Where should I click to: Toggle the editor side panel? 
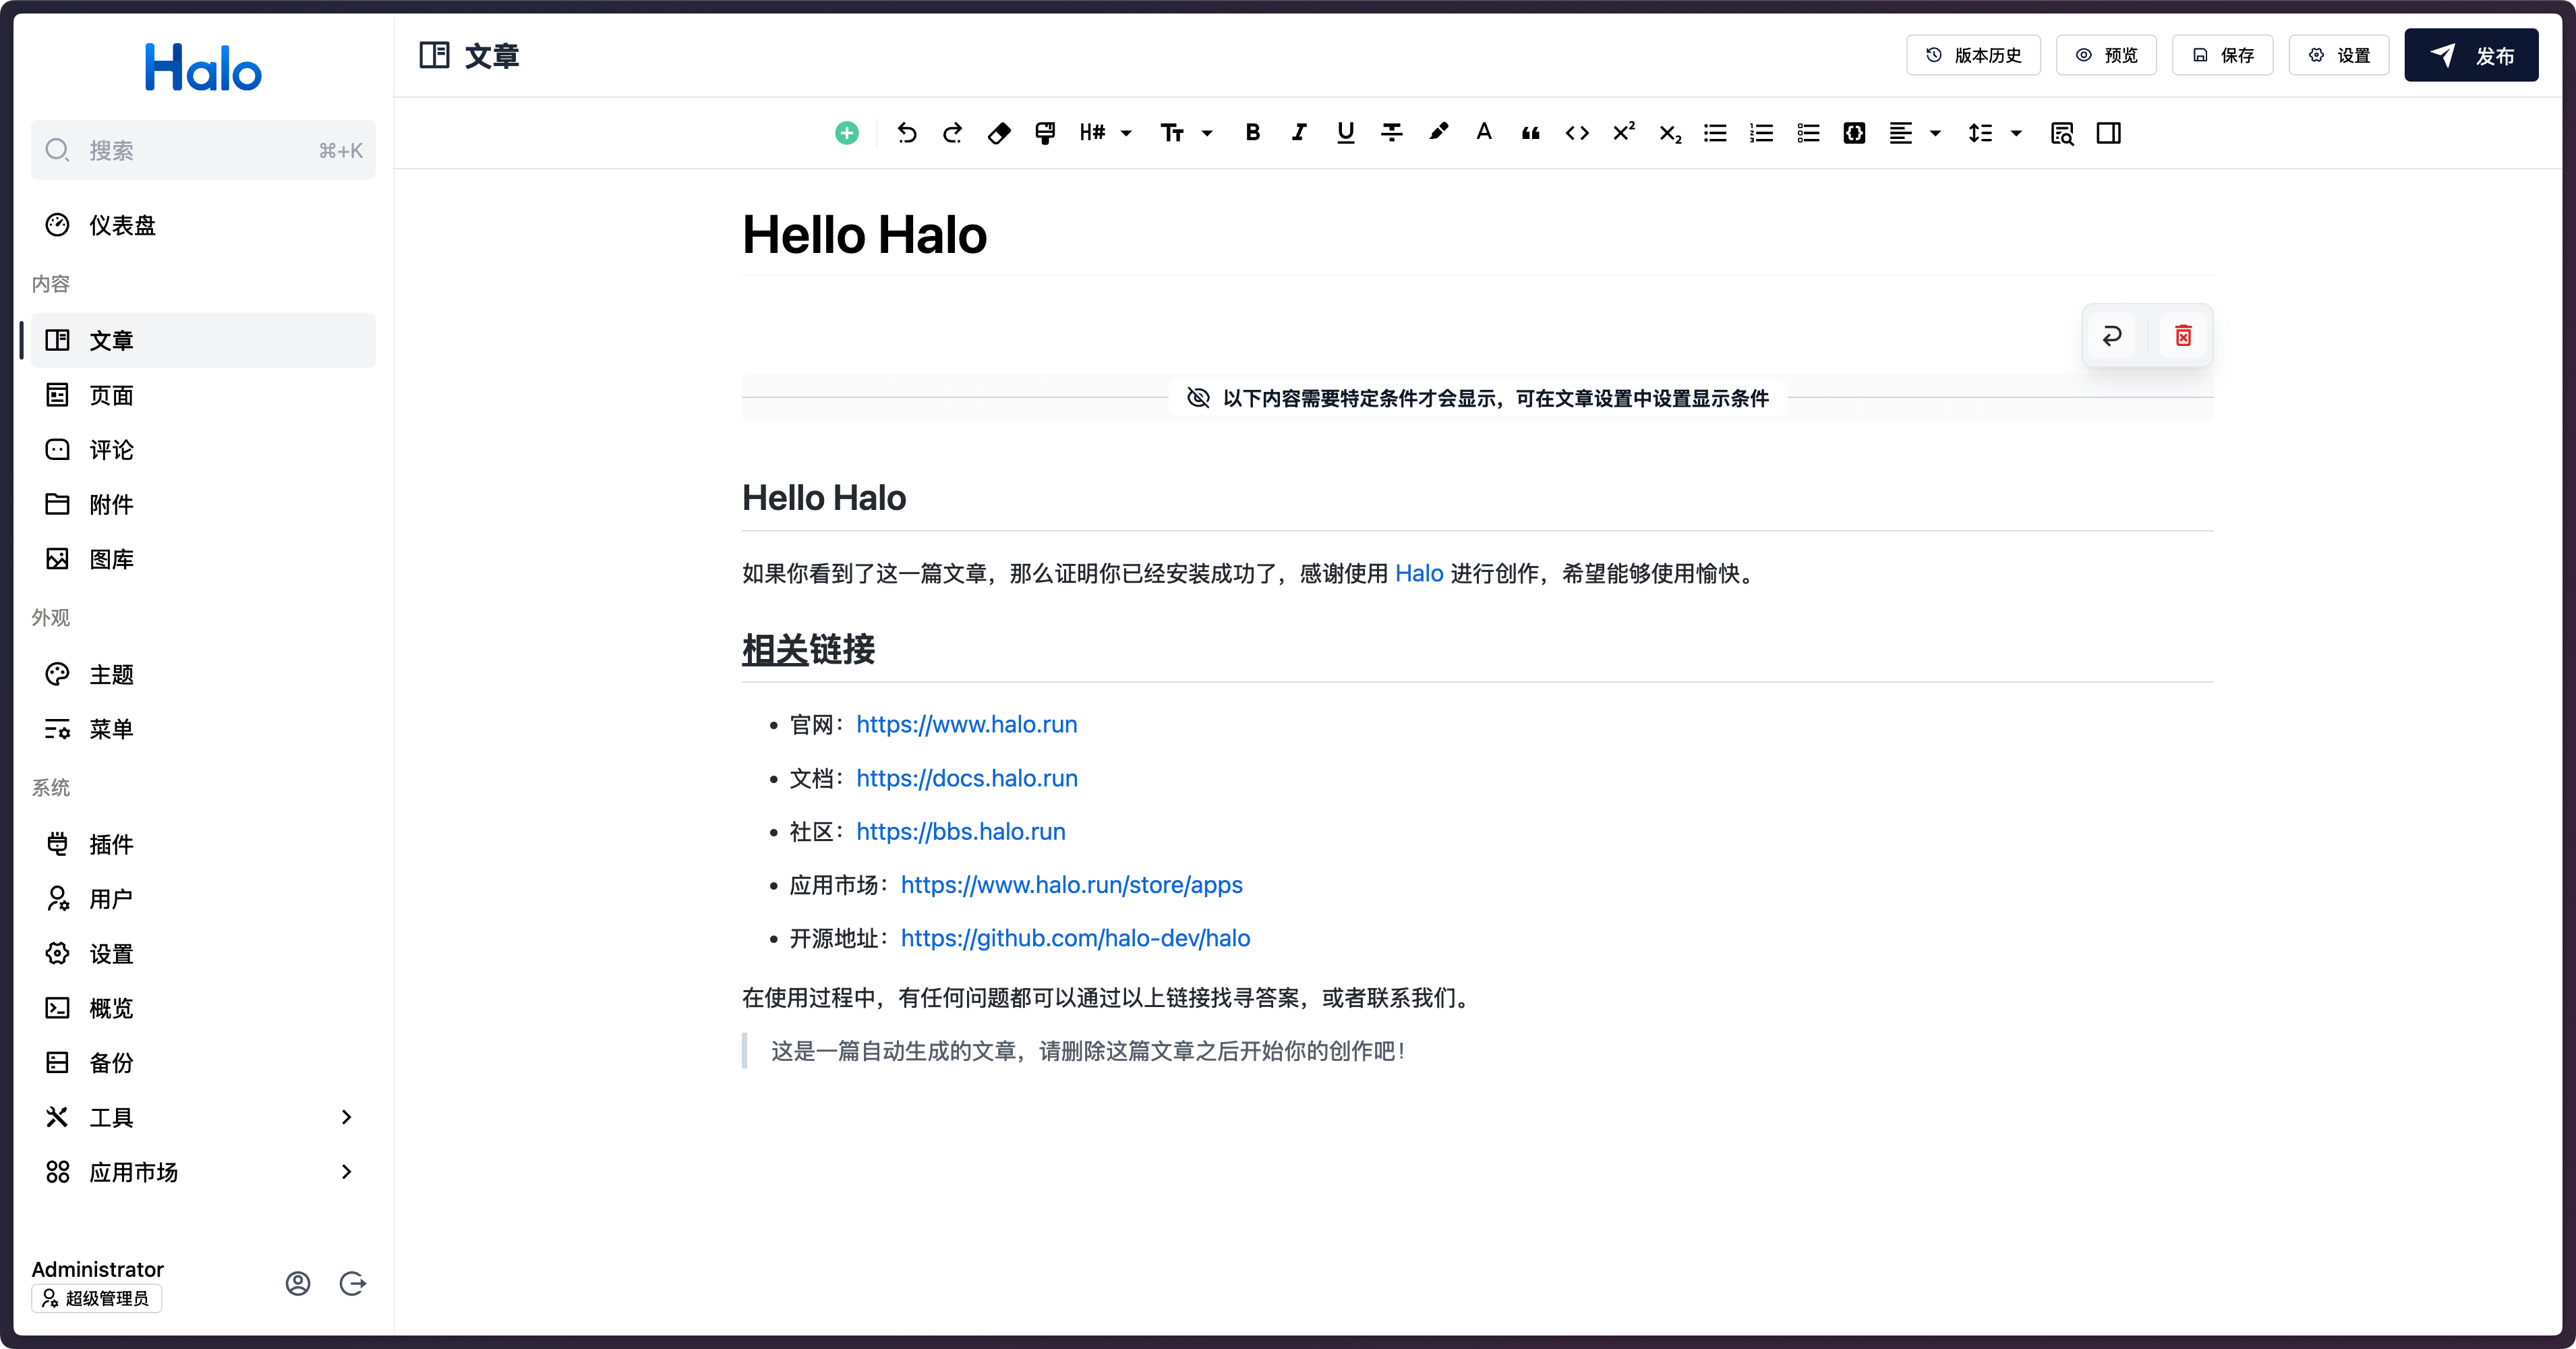pos(2108,133)
